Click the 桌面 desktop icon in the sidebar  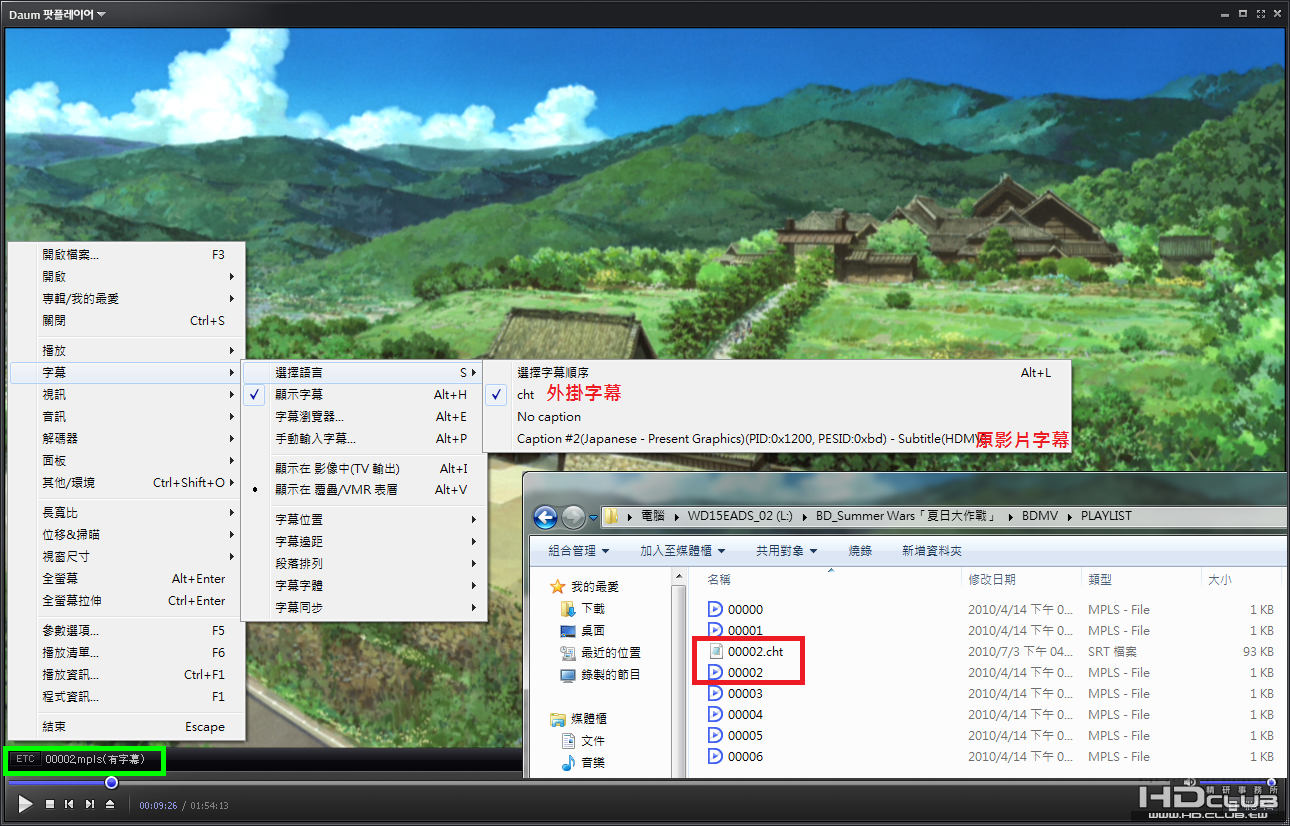coord(568,630)
